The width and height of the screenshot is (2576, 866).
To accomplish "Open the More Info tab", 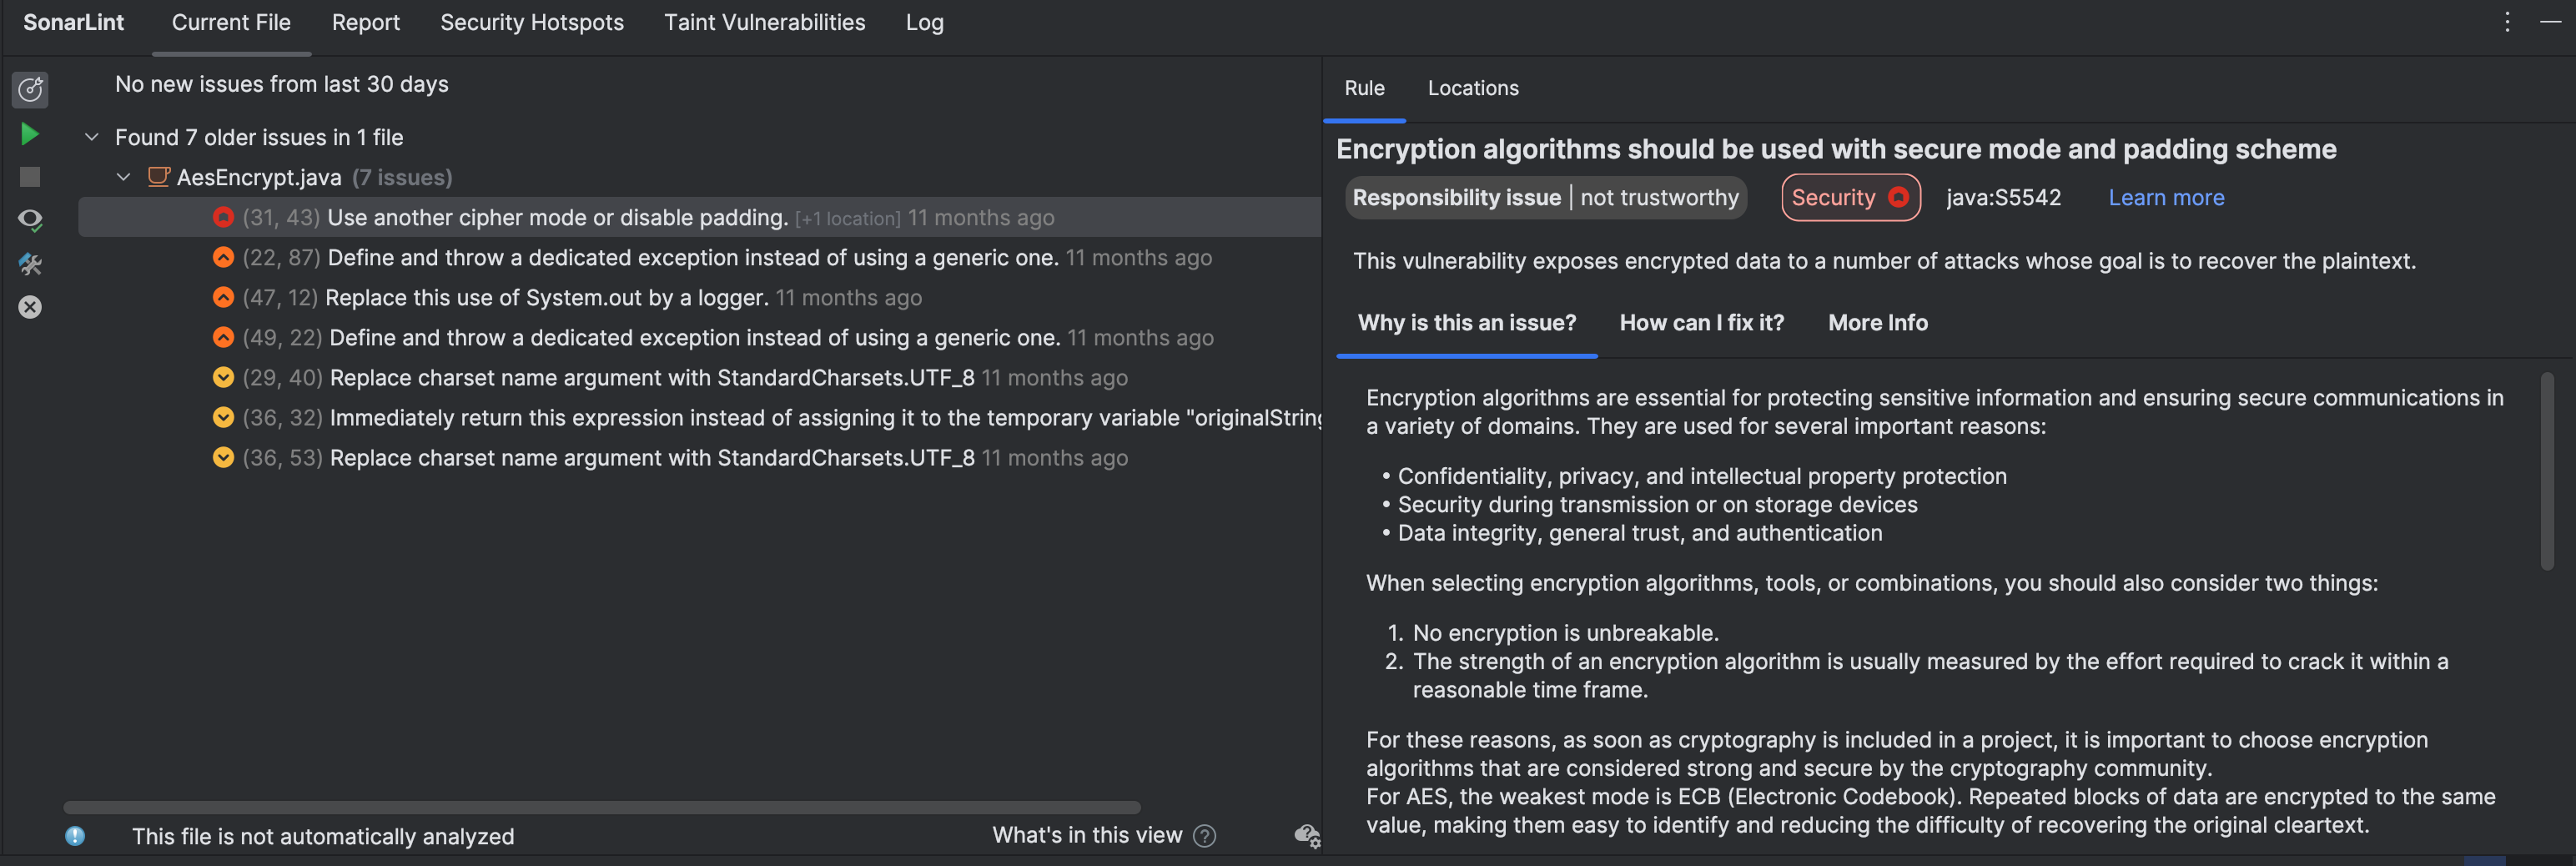I will (x=1877, y=323).
